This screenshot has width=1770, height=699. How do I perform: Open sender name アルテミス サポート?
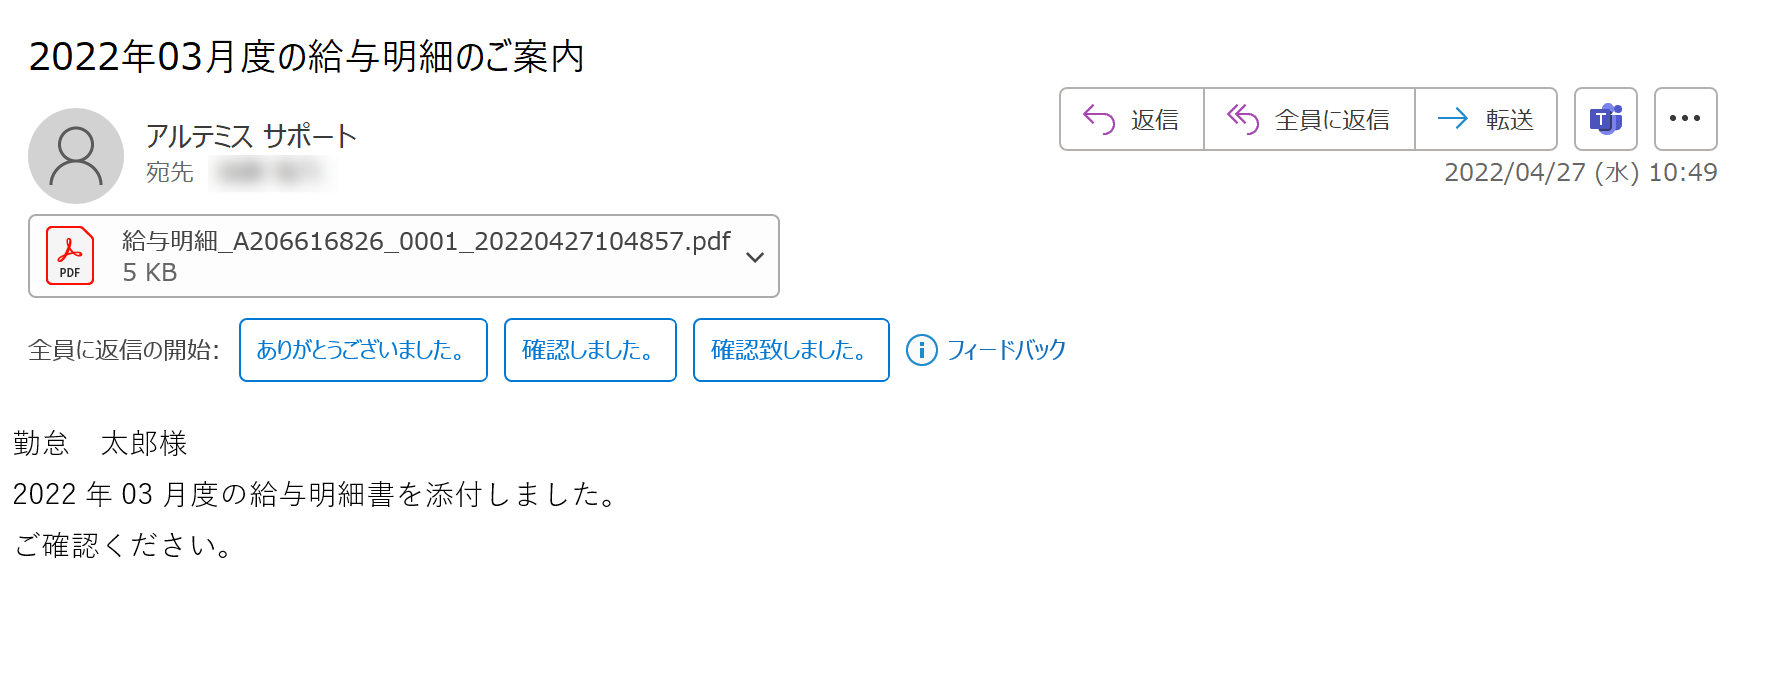point(251,136)
